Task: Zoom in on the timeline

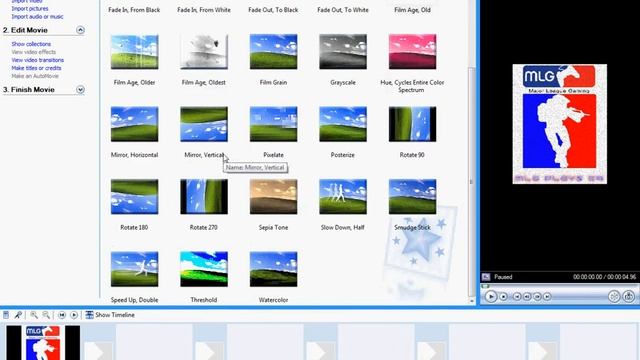Action: pos(34,315)
